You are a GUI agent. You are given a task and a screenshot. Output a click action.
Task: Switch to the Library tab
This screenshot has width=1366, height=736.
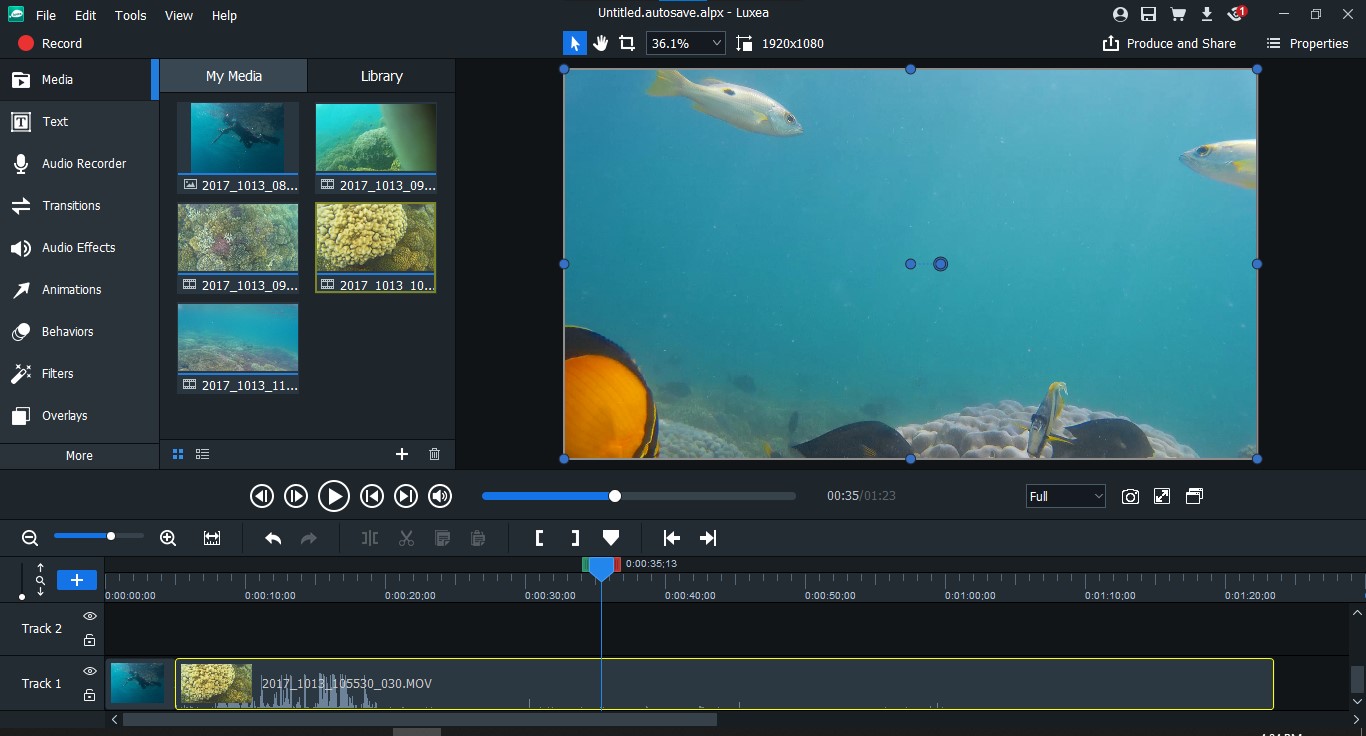tap(380, 75)
